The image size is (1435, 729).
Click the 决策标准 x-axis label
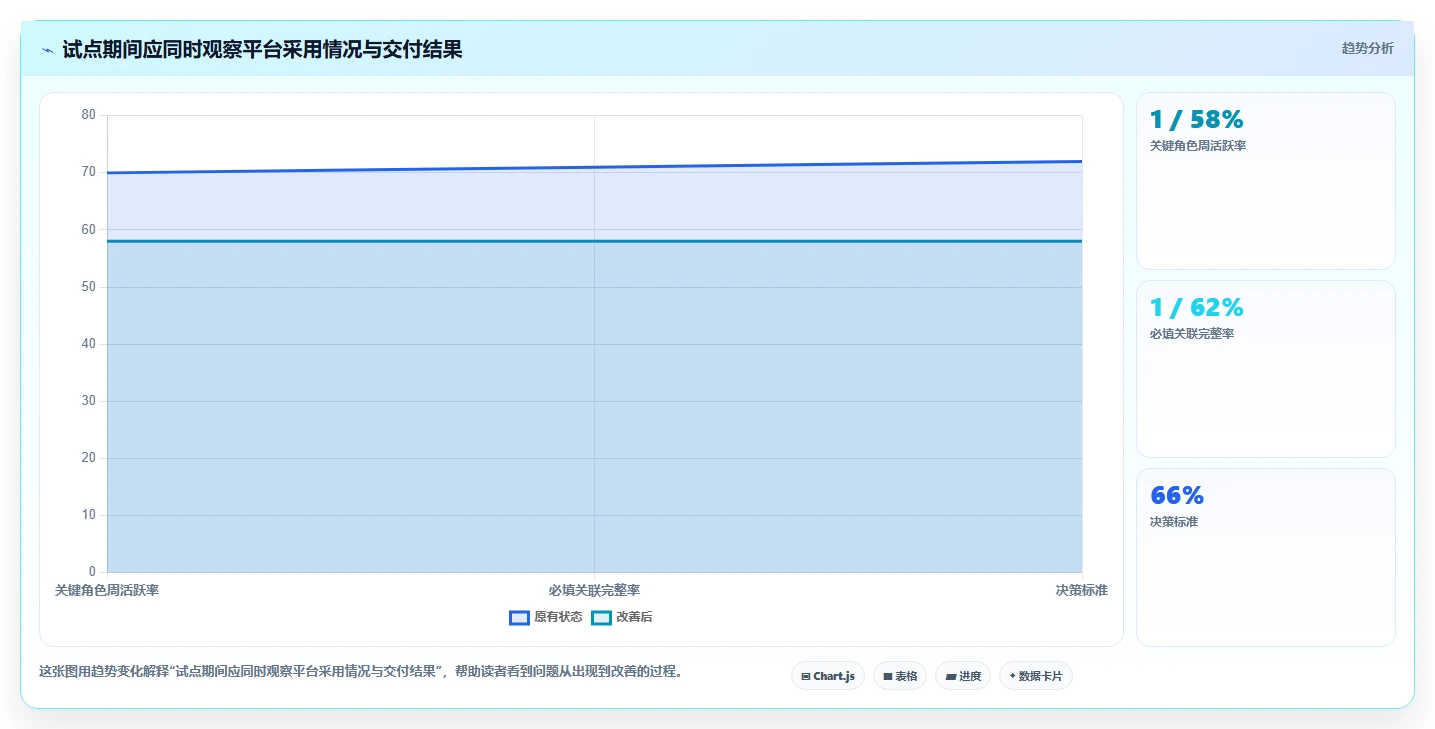click(1081, 590)
